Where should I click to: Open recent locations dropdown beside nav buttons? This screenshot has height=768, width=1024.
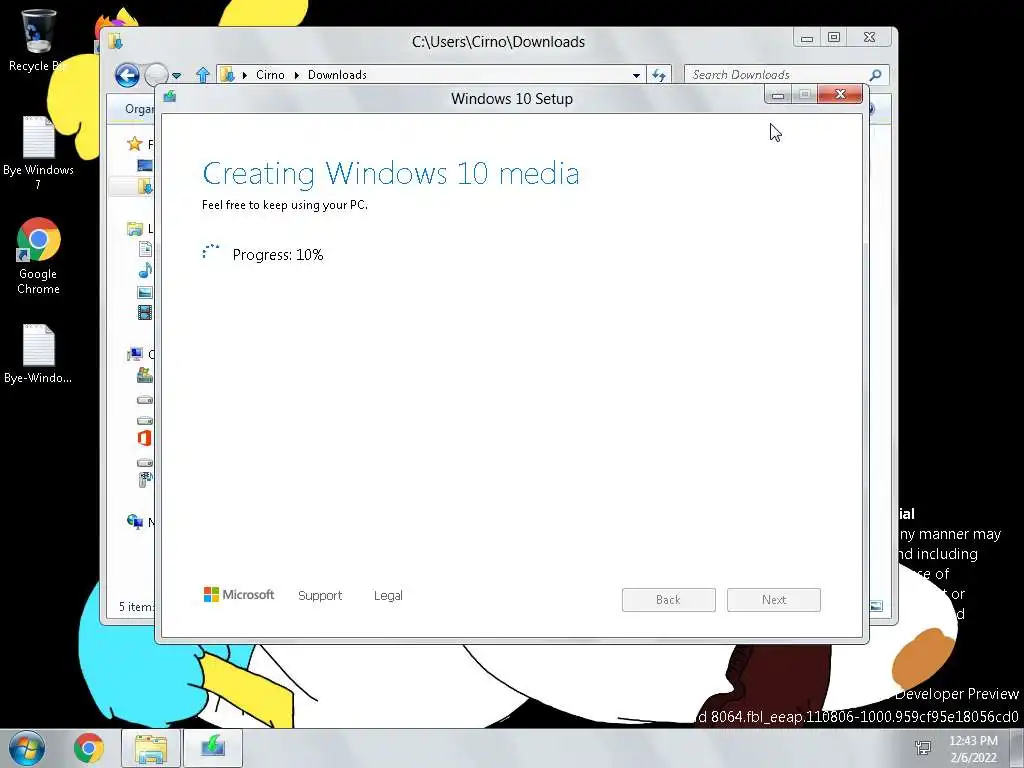click(176, 76)
